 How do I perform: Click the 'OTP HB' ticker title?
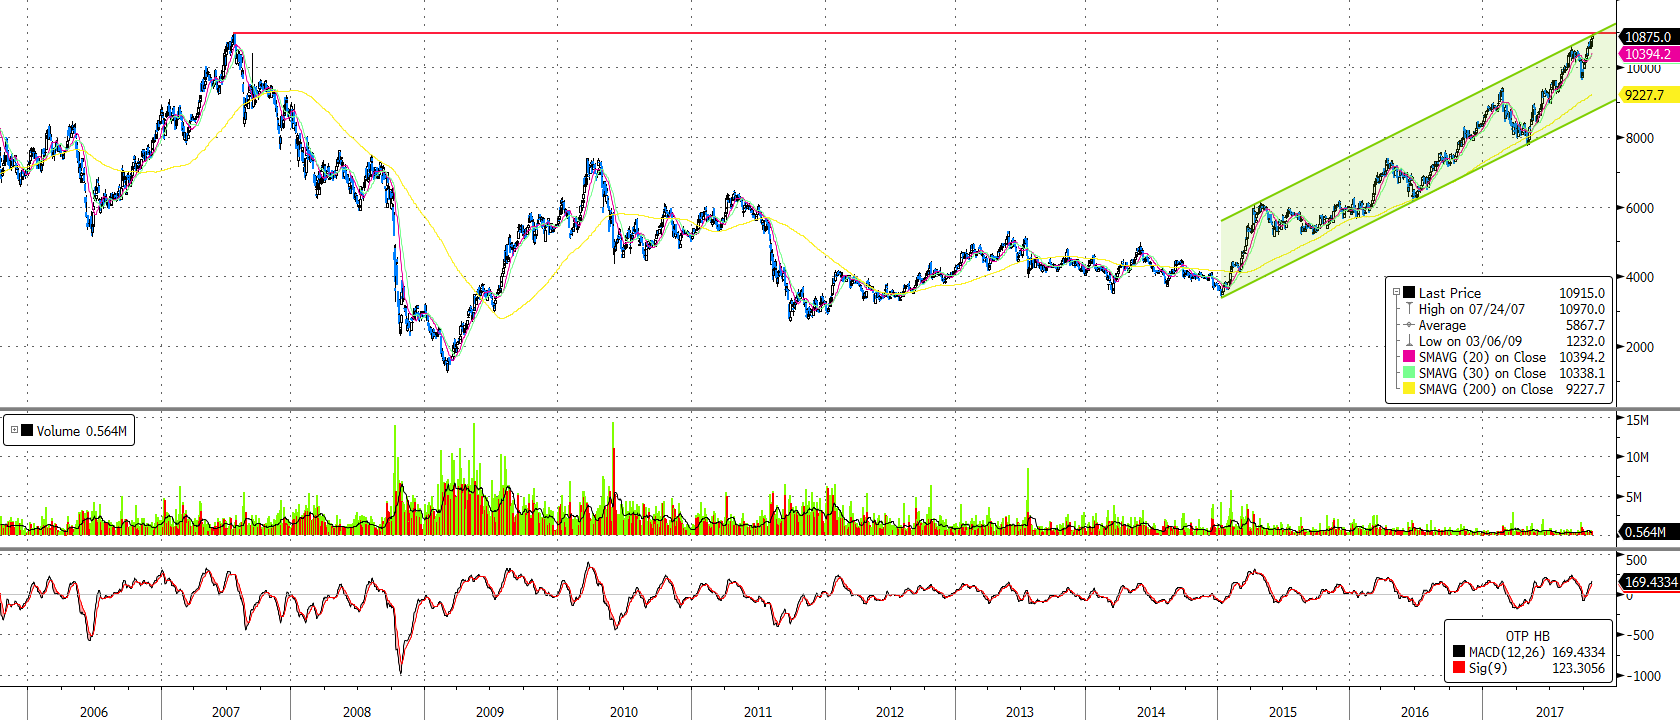click(x=1527, y=636)
